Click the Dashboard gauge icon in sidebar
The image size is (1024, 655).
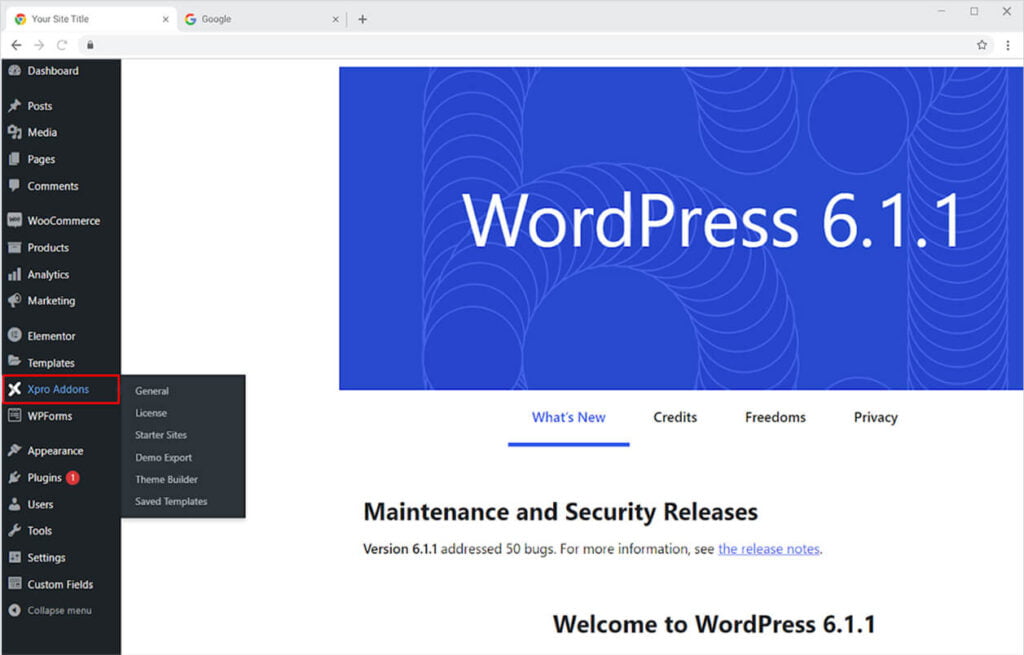click(x=14, y=71)
